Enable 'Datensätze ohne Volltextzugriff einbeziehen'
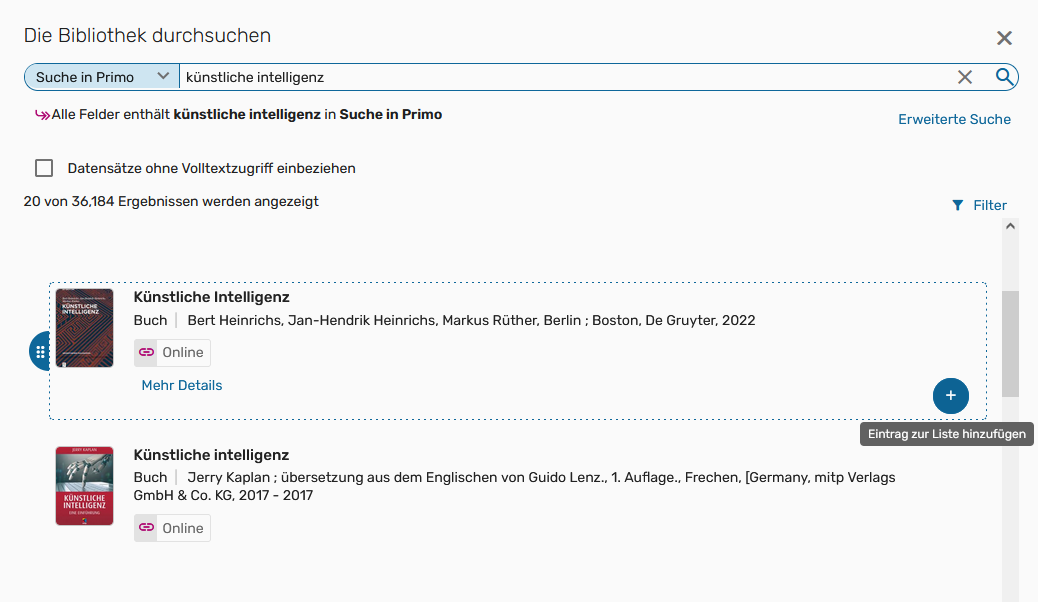Image resolution: width=1038 pixels, height=602 pixels. [44, 167]
